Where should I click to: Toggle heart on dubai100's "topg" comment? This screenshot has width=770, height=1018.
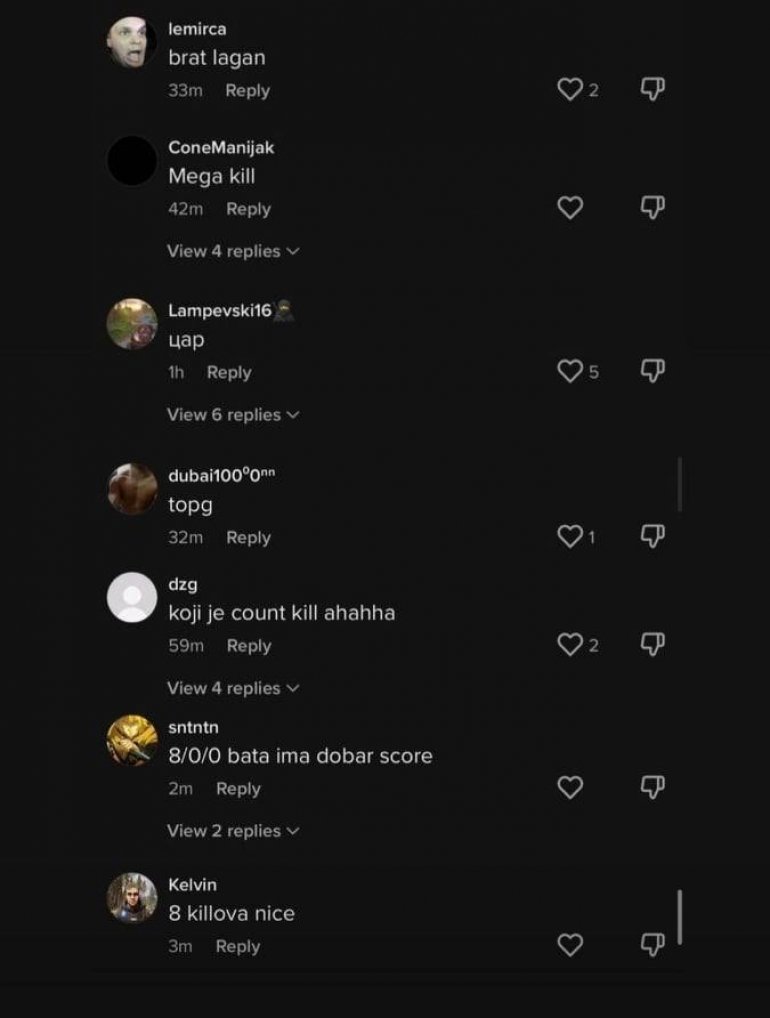[570, 536]
